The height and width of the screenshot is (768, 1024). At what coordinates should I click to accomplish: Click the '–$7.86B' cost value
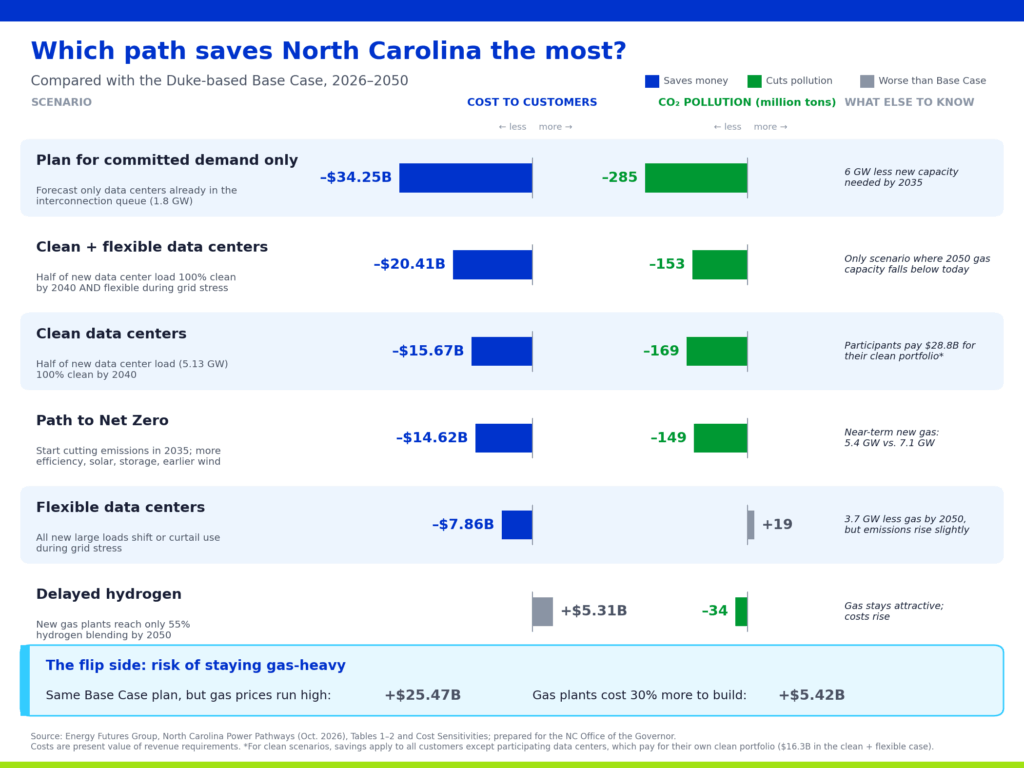(463, 524)
